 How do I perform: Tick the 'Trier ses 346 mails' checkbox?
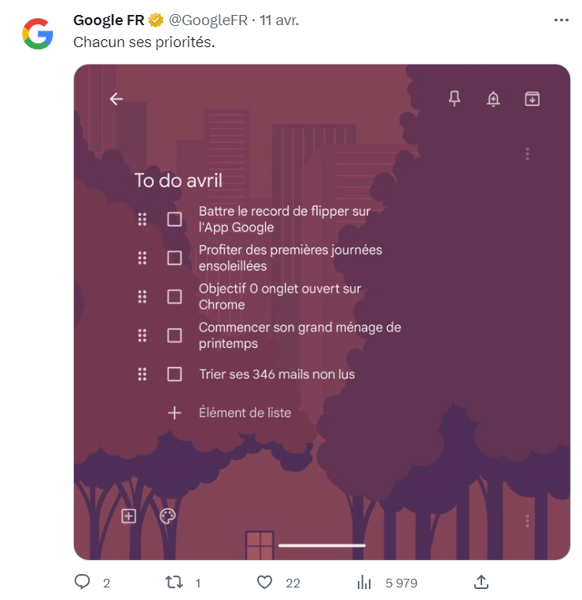[174, 374]
